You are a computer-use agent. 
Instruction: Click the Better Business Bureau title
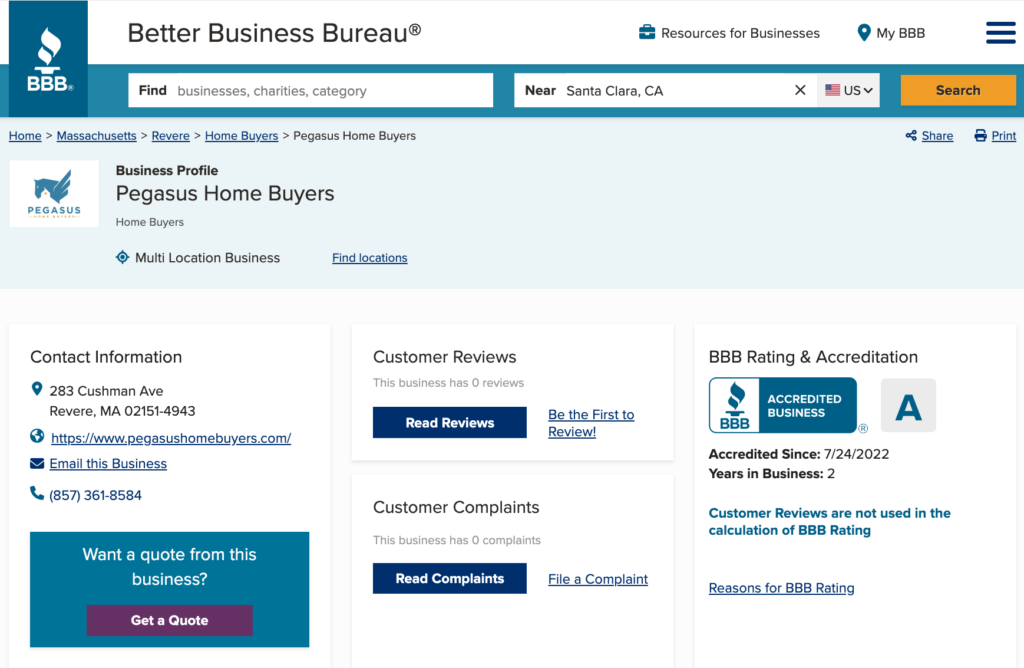[x=274, y=33]
